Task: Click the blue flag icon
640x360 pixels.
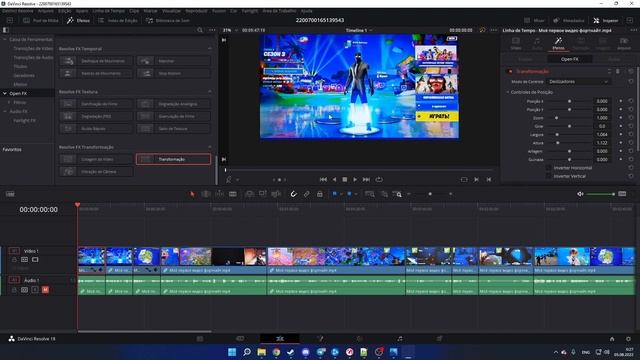Action: tap(334, 194)
